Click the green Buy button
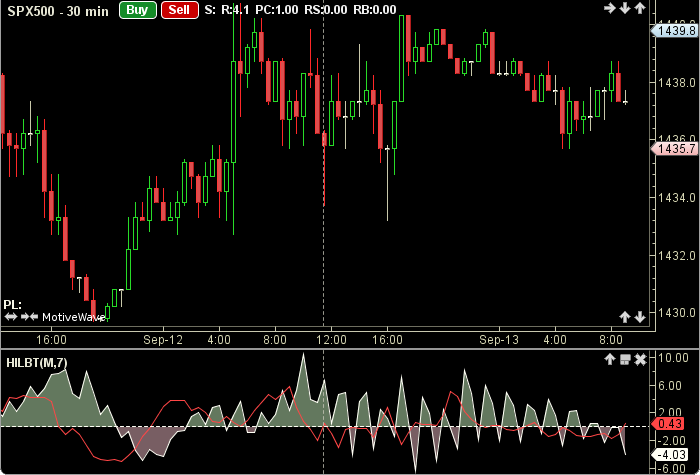Image resolution: width=700 pixels, height=475 pixels. (x=138, y=10)
